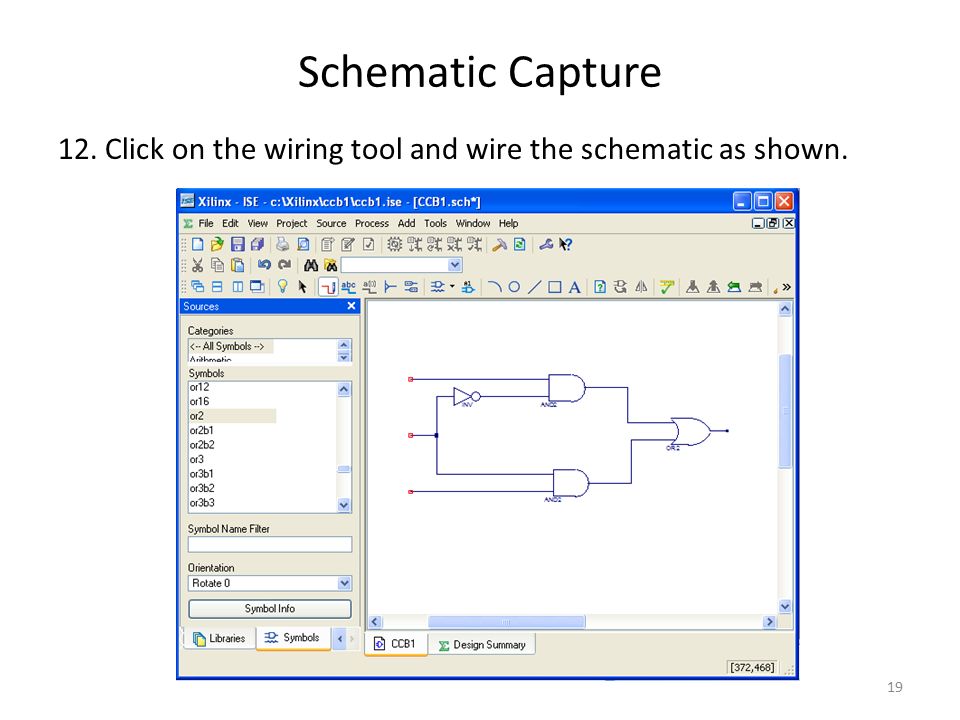Click the Symbol Name Filter field
The height and width of the screenshot is (720, 960).
point(270,544)
